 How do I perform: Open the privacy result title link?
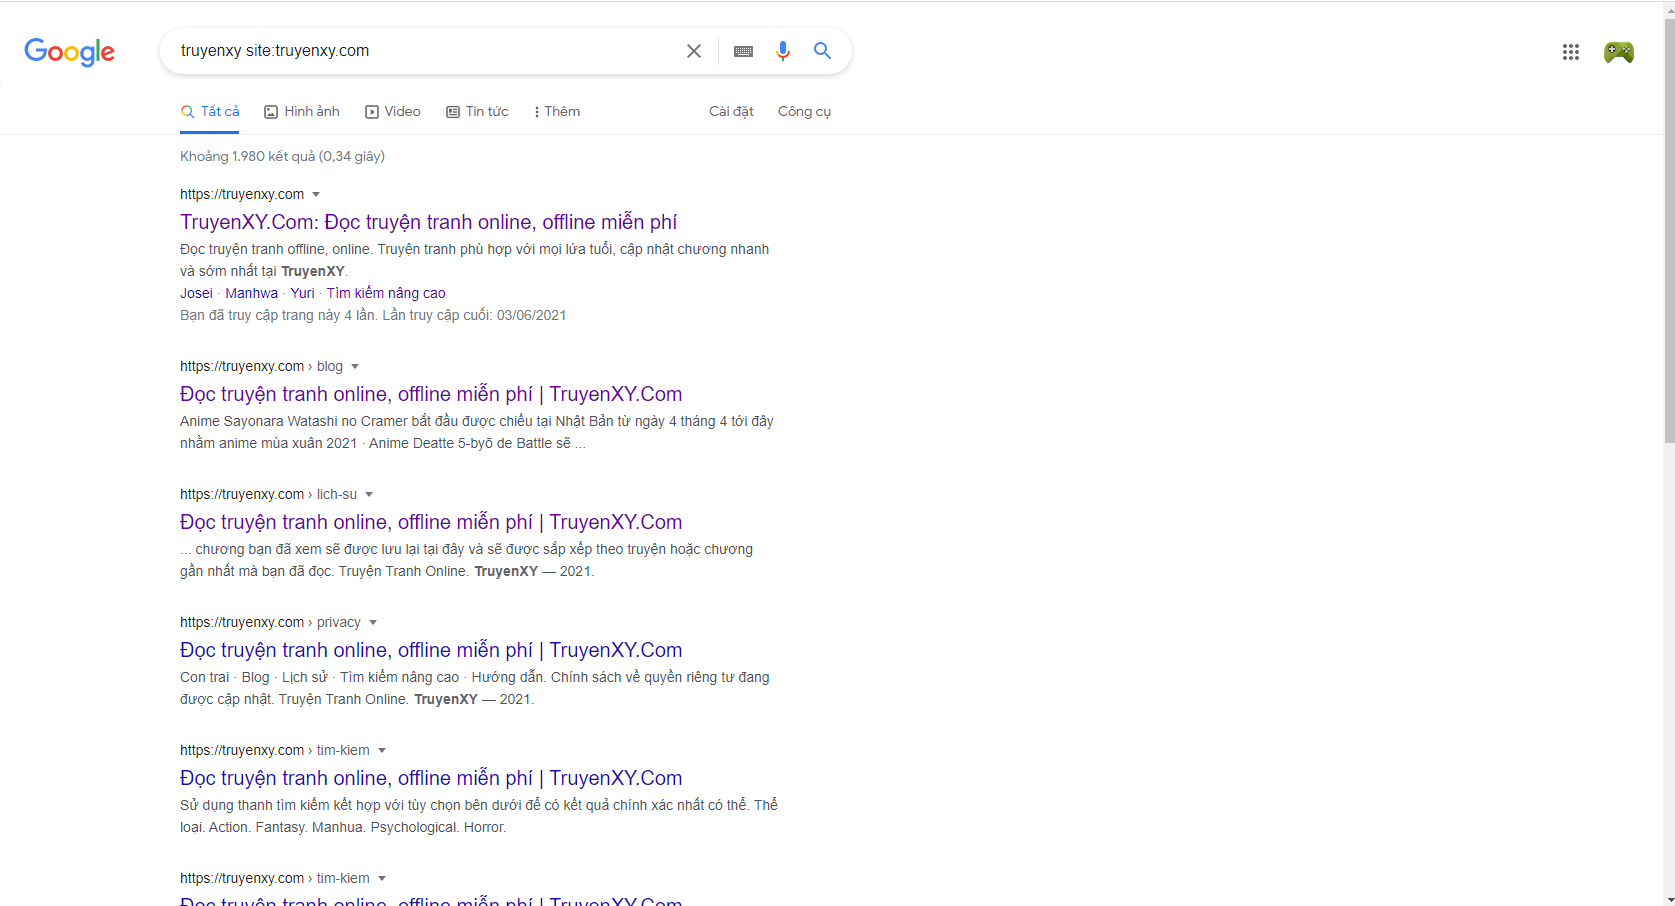(x=431, y=650)
